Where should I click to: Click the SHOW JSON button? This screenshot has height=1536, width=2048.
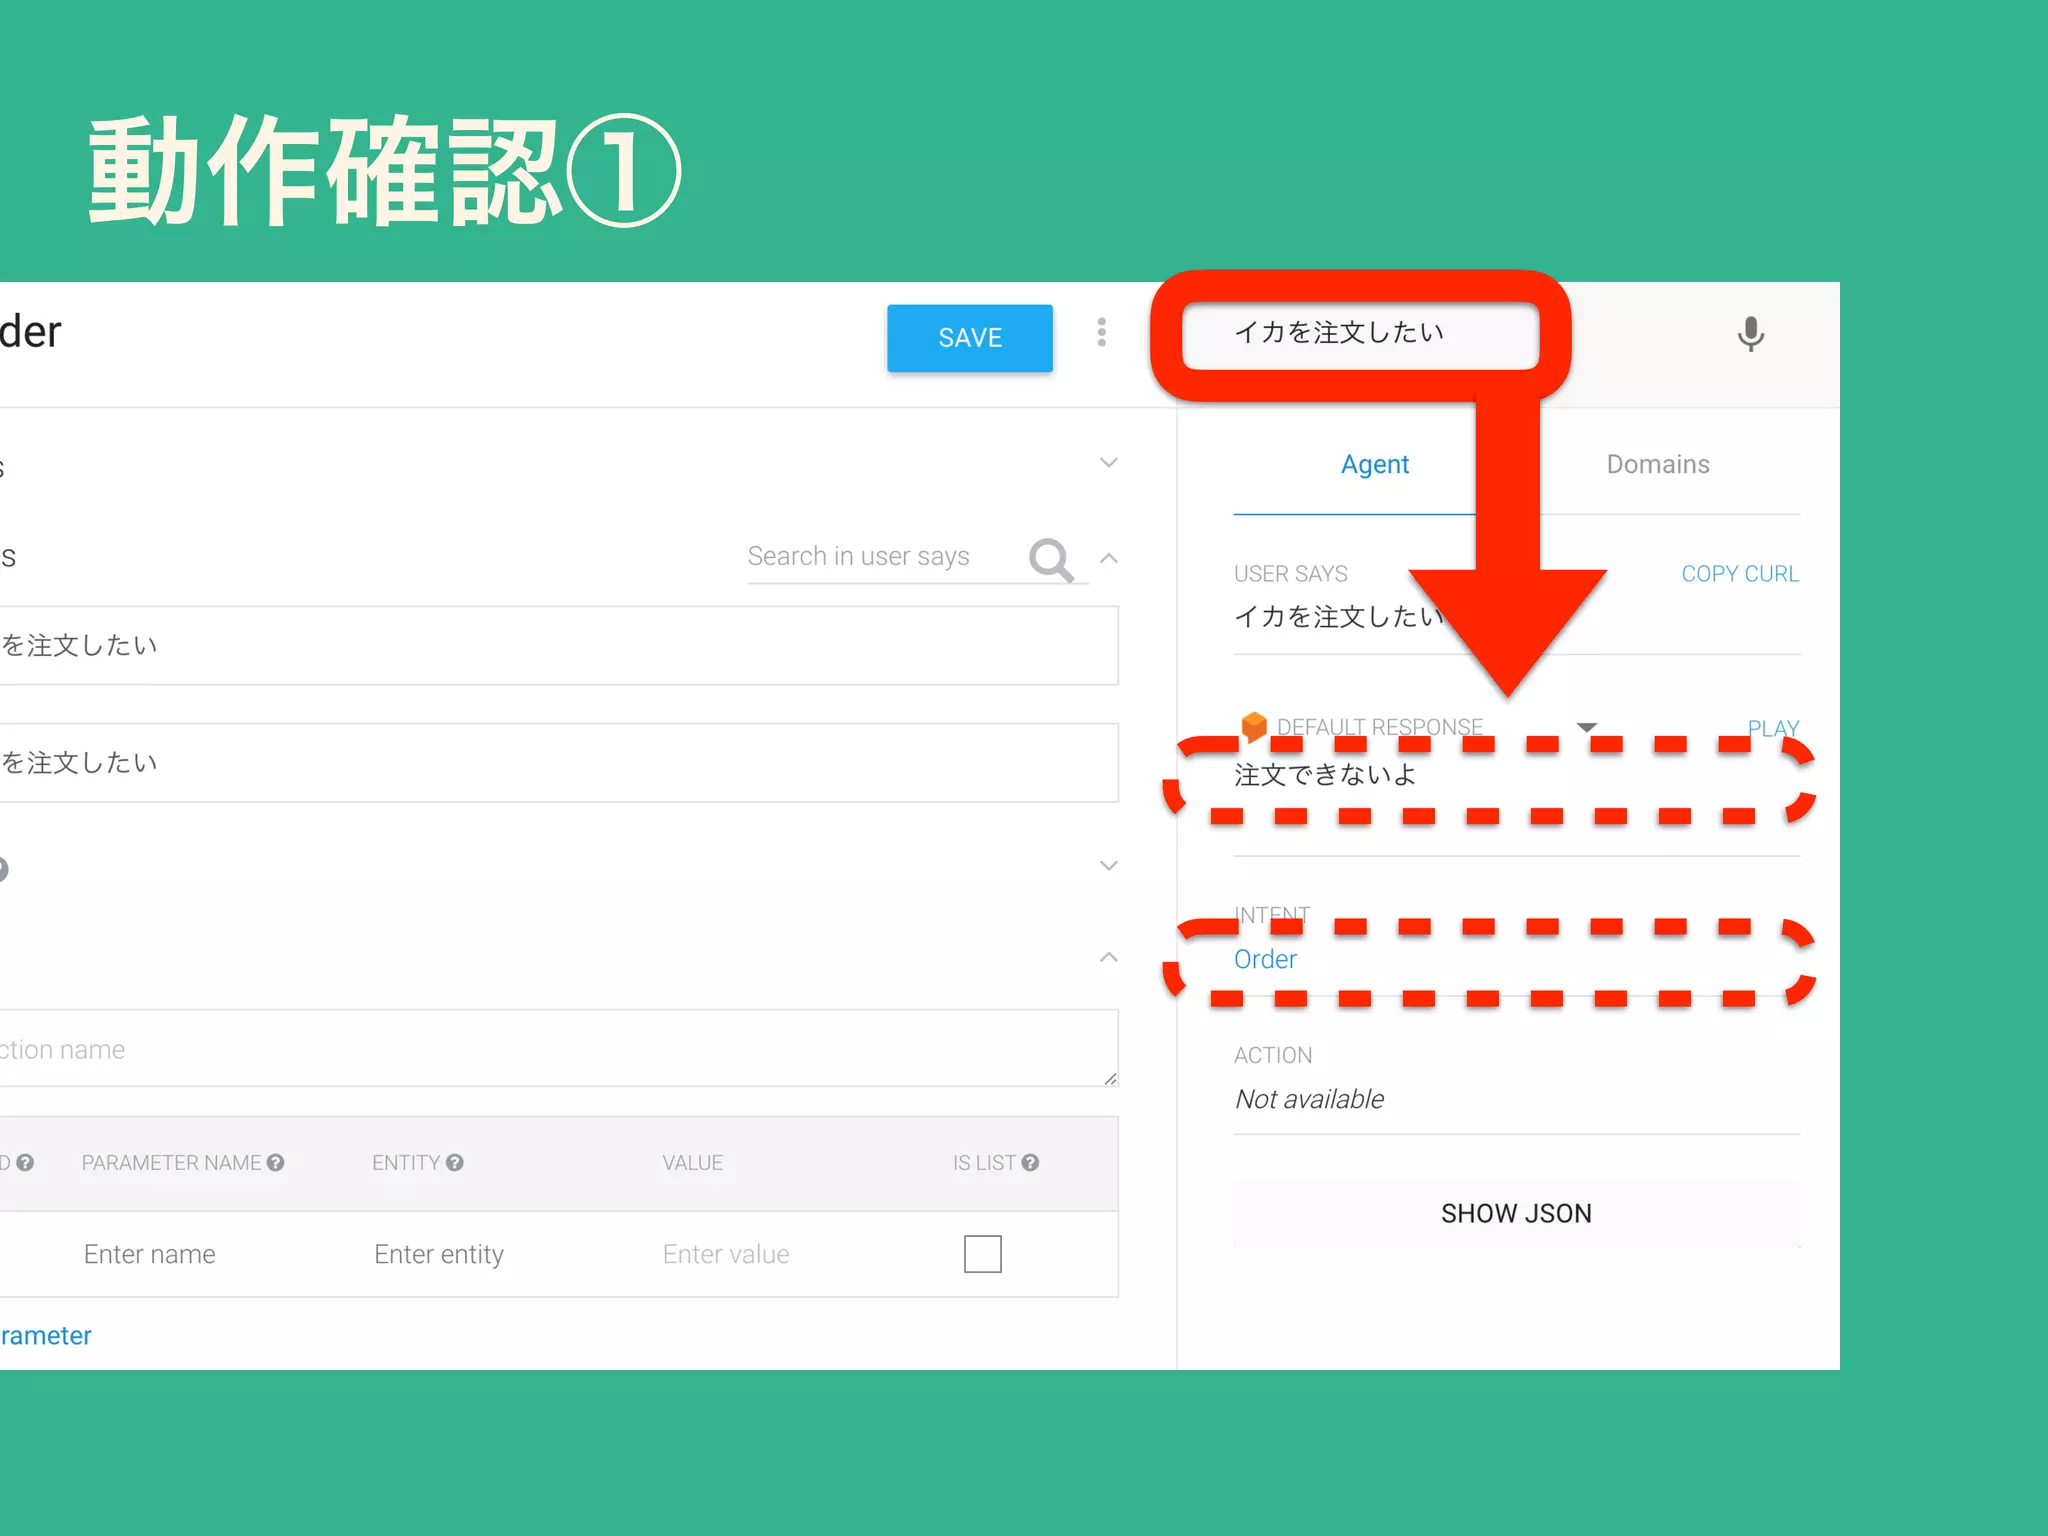pos(1515,1213)
